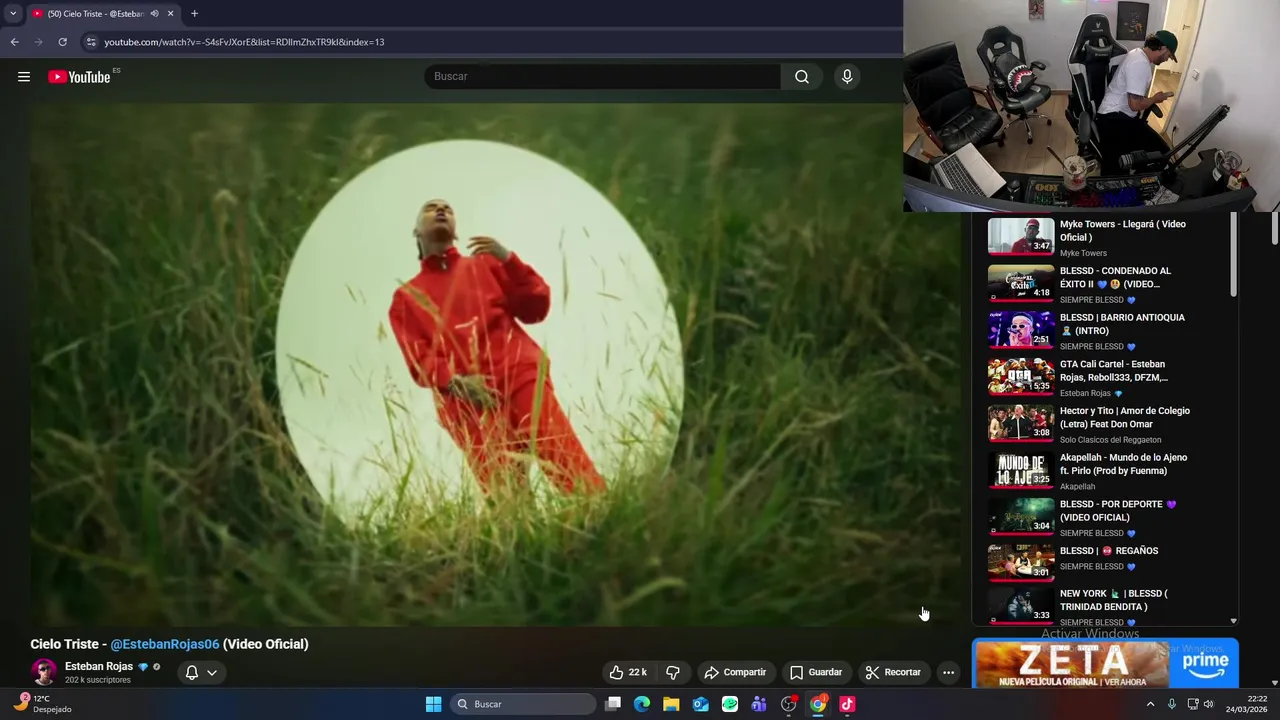
Task: Like the video with the thumbs-up button
Action: point(628,672)
